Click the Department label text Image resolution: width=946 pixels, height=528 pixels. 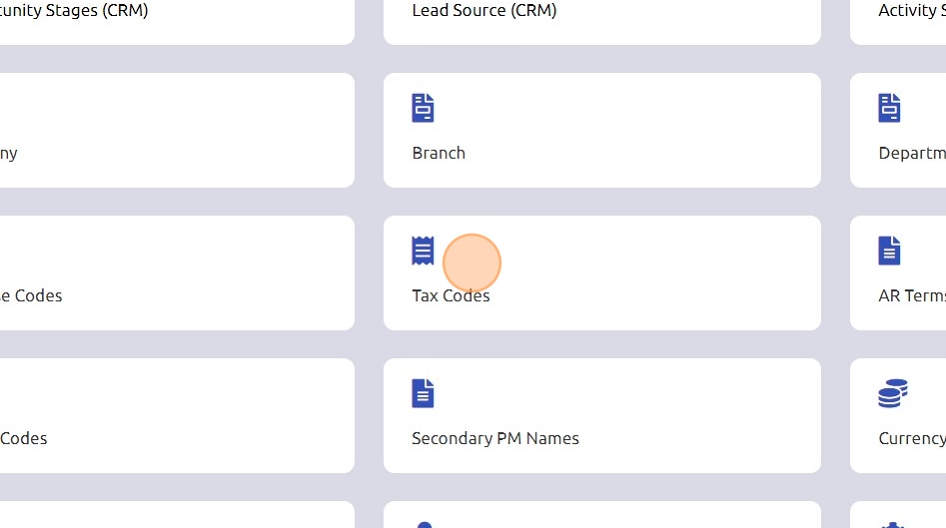pyautogui.click(x=911, y=153)
